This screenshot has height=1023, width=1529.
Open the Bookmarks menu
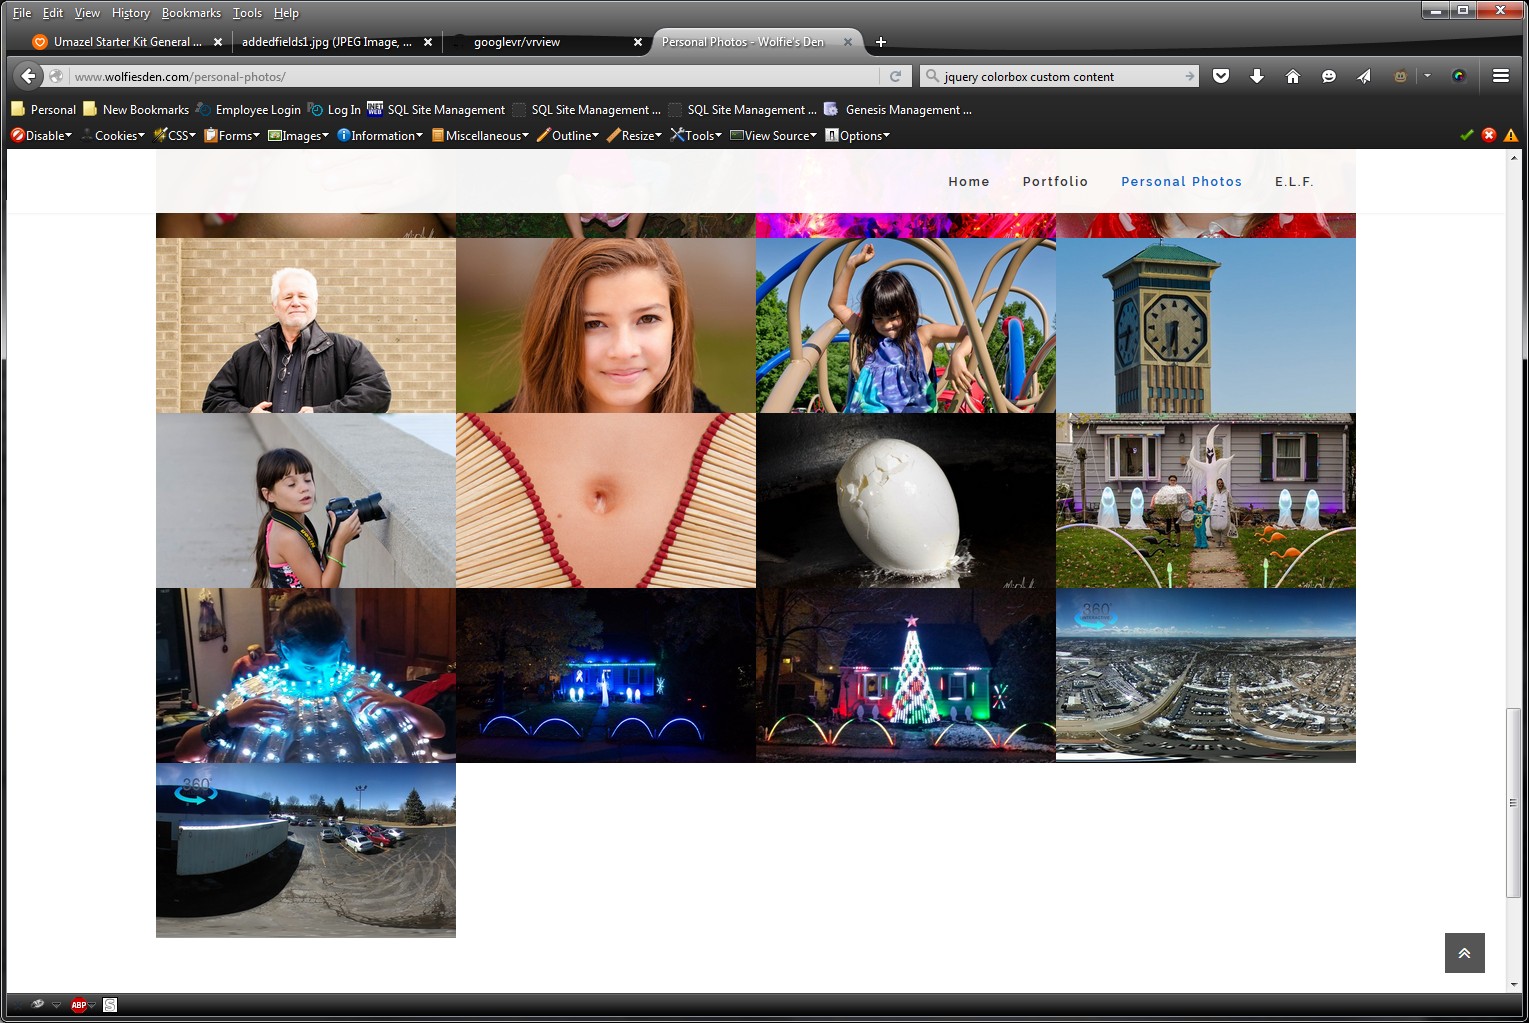click(x=191, y=13)
